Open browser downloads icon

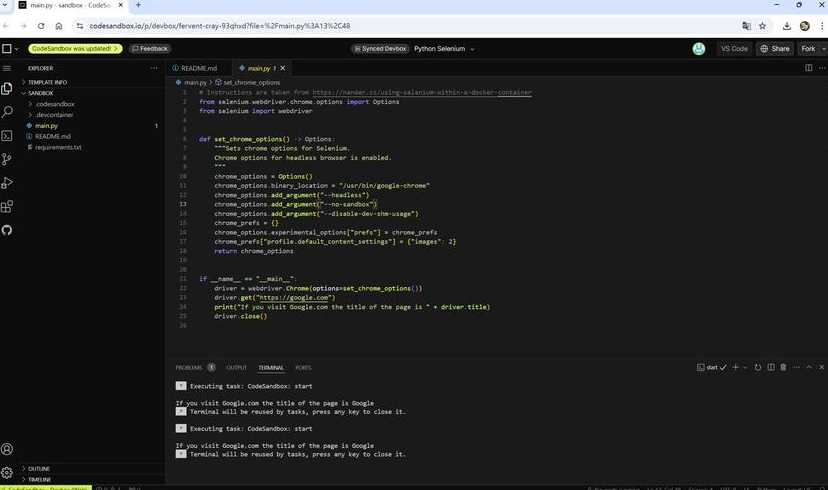click(787, 26)
